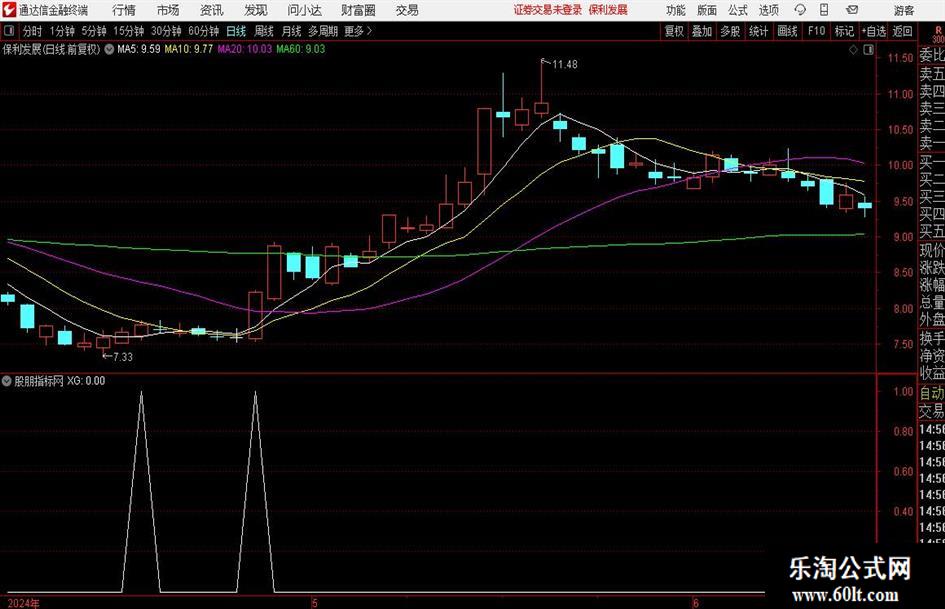Switch to the 30分钟 period tab
This screenshot has height=609, width=945.
[x=166, y=31]
